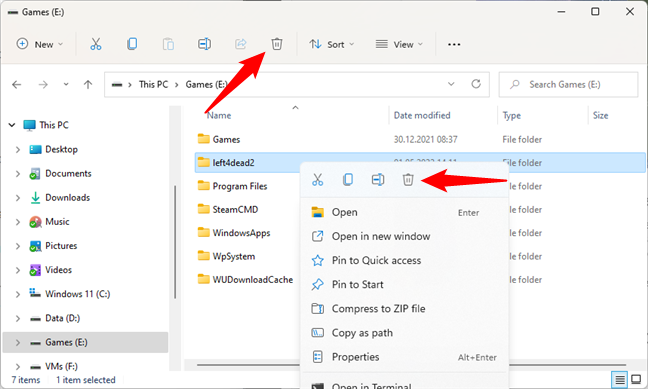Click the Copy icon in the toolbar

click(132, 44)
